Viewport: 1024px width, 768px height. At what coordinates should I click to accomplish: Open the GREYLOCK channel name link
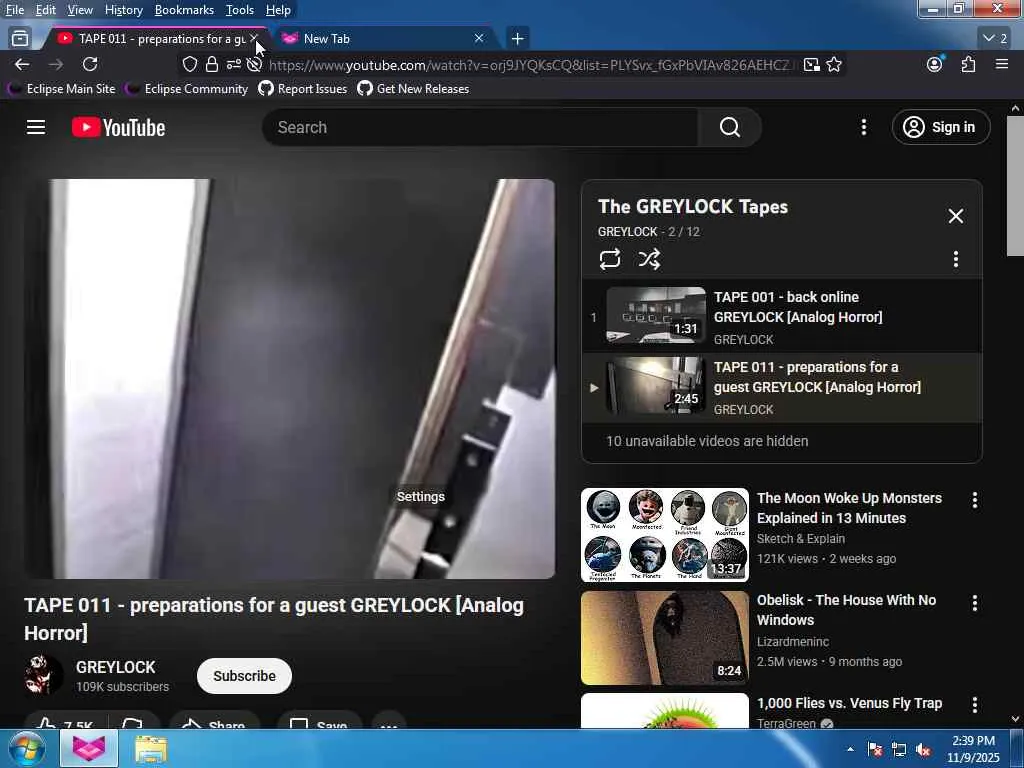116,667
